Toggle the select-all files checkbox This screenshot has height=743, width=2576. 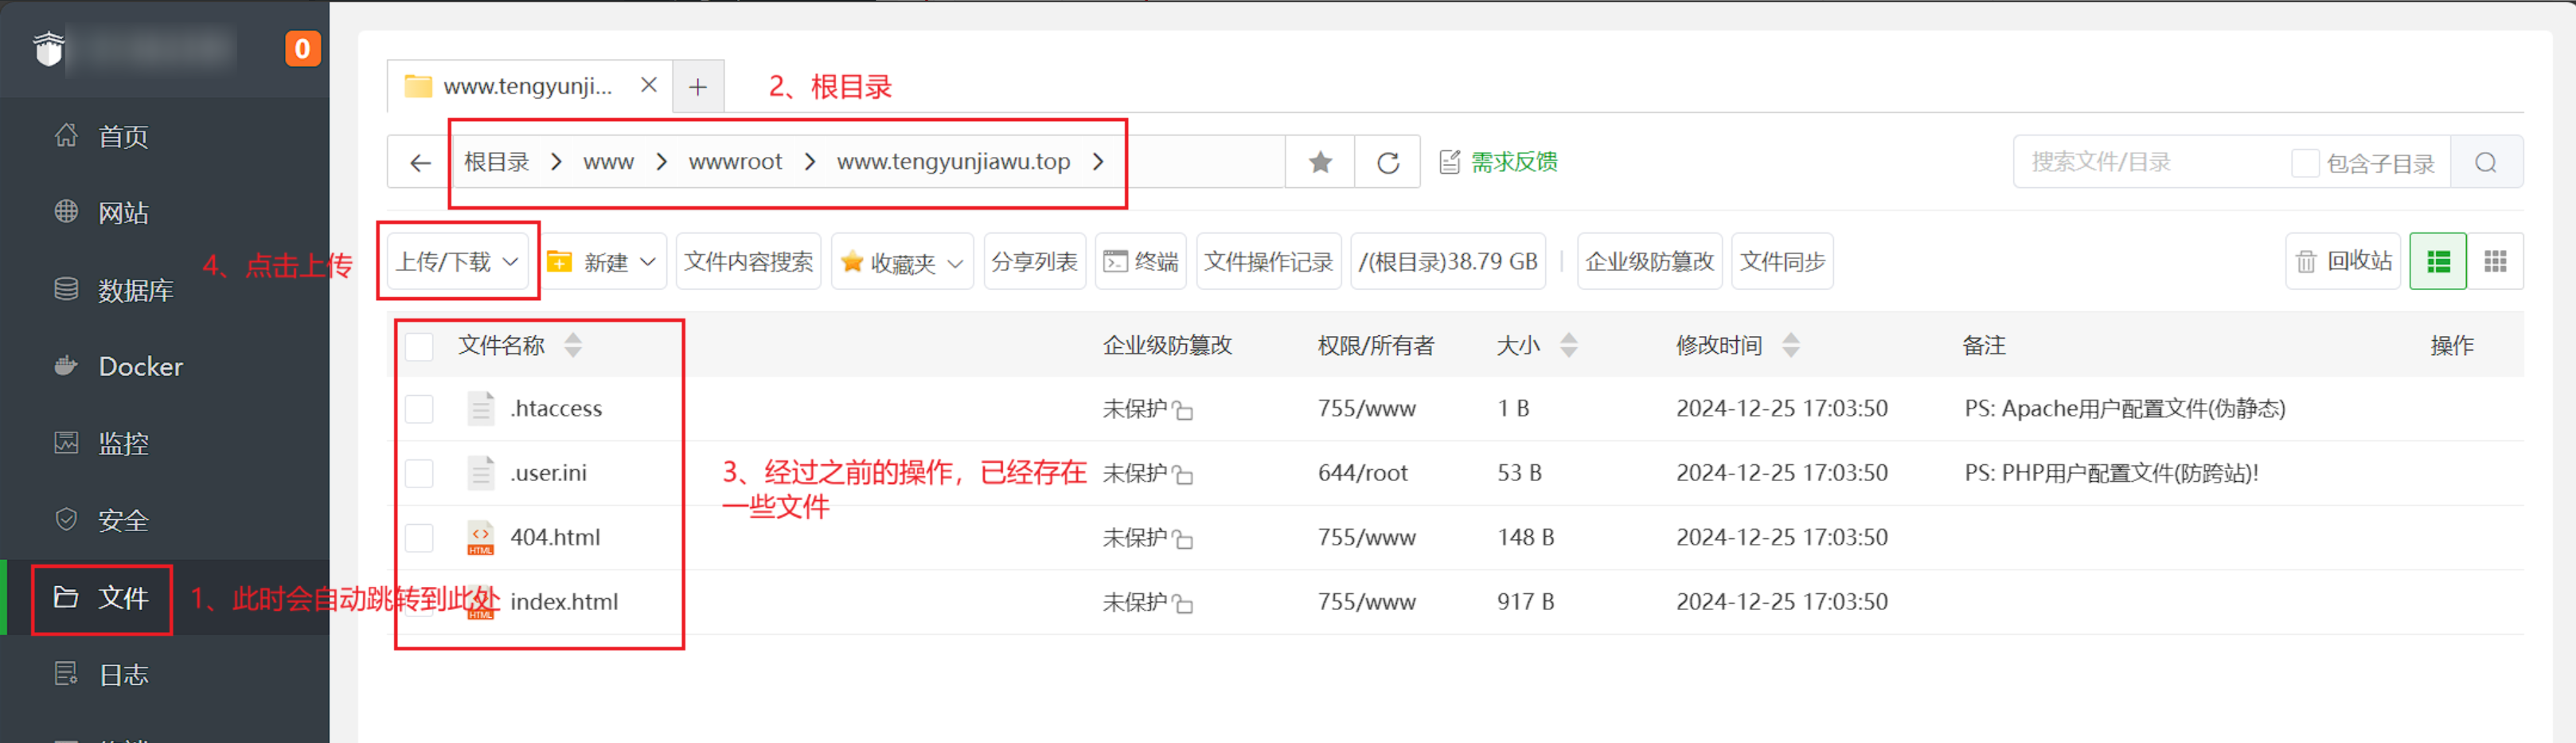[x=419, y=346]
